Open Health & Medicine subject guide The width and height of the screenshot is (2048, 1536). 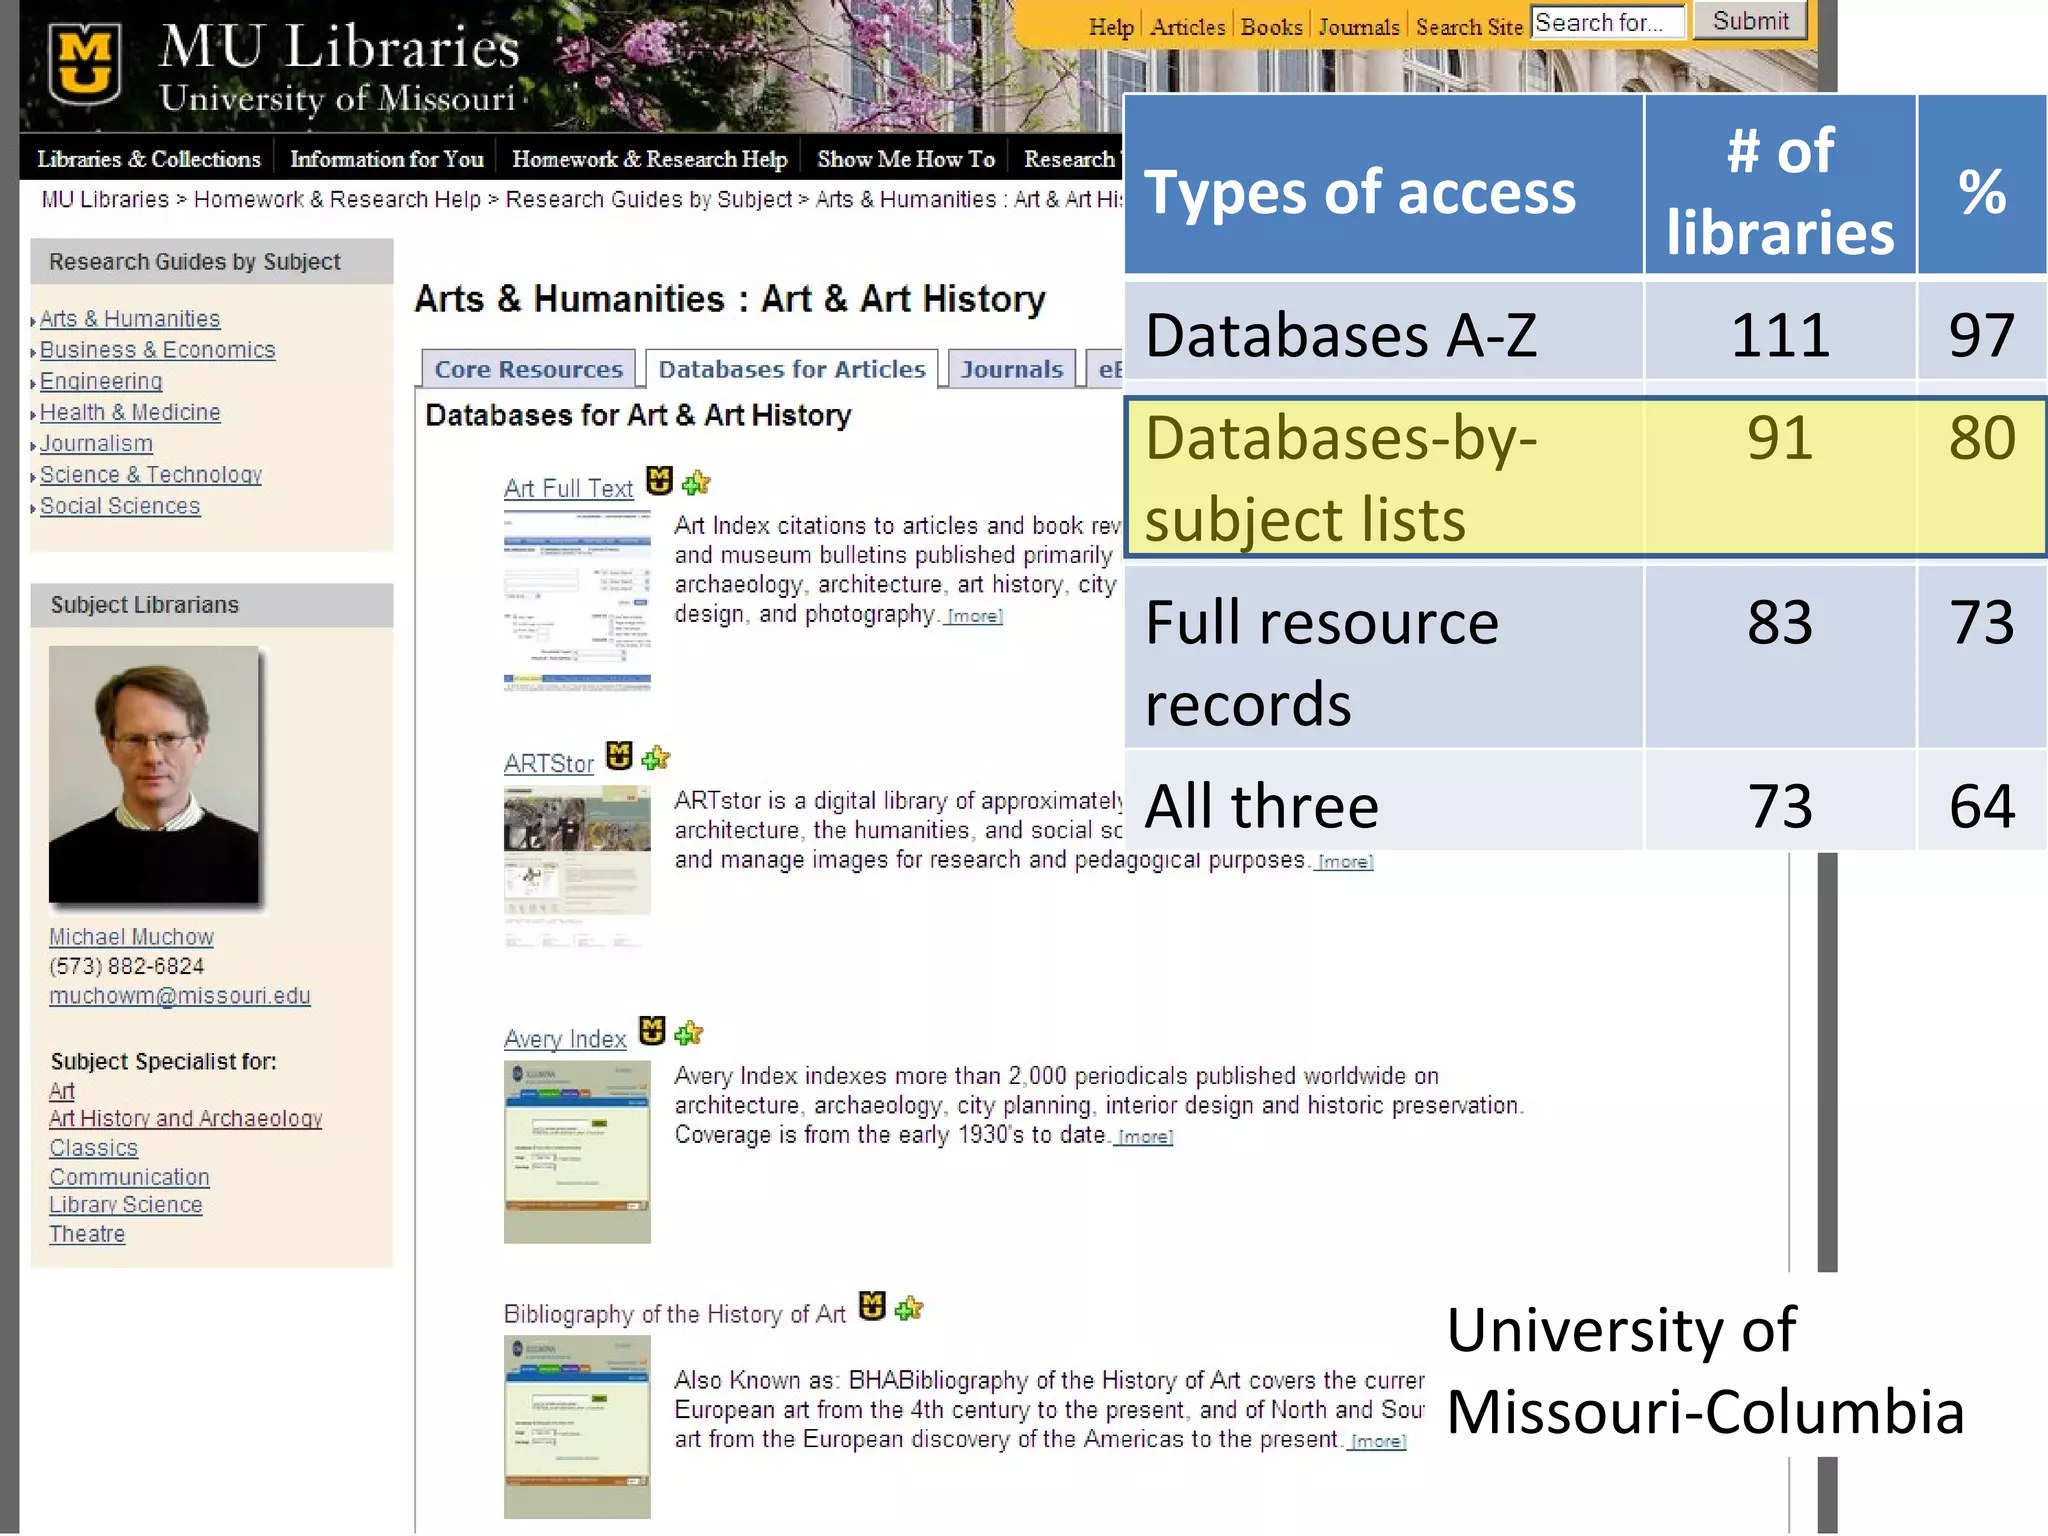pos(130,412)
